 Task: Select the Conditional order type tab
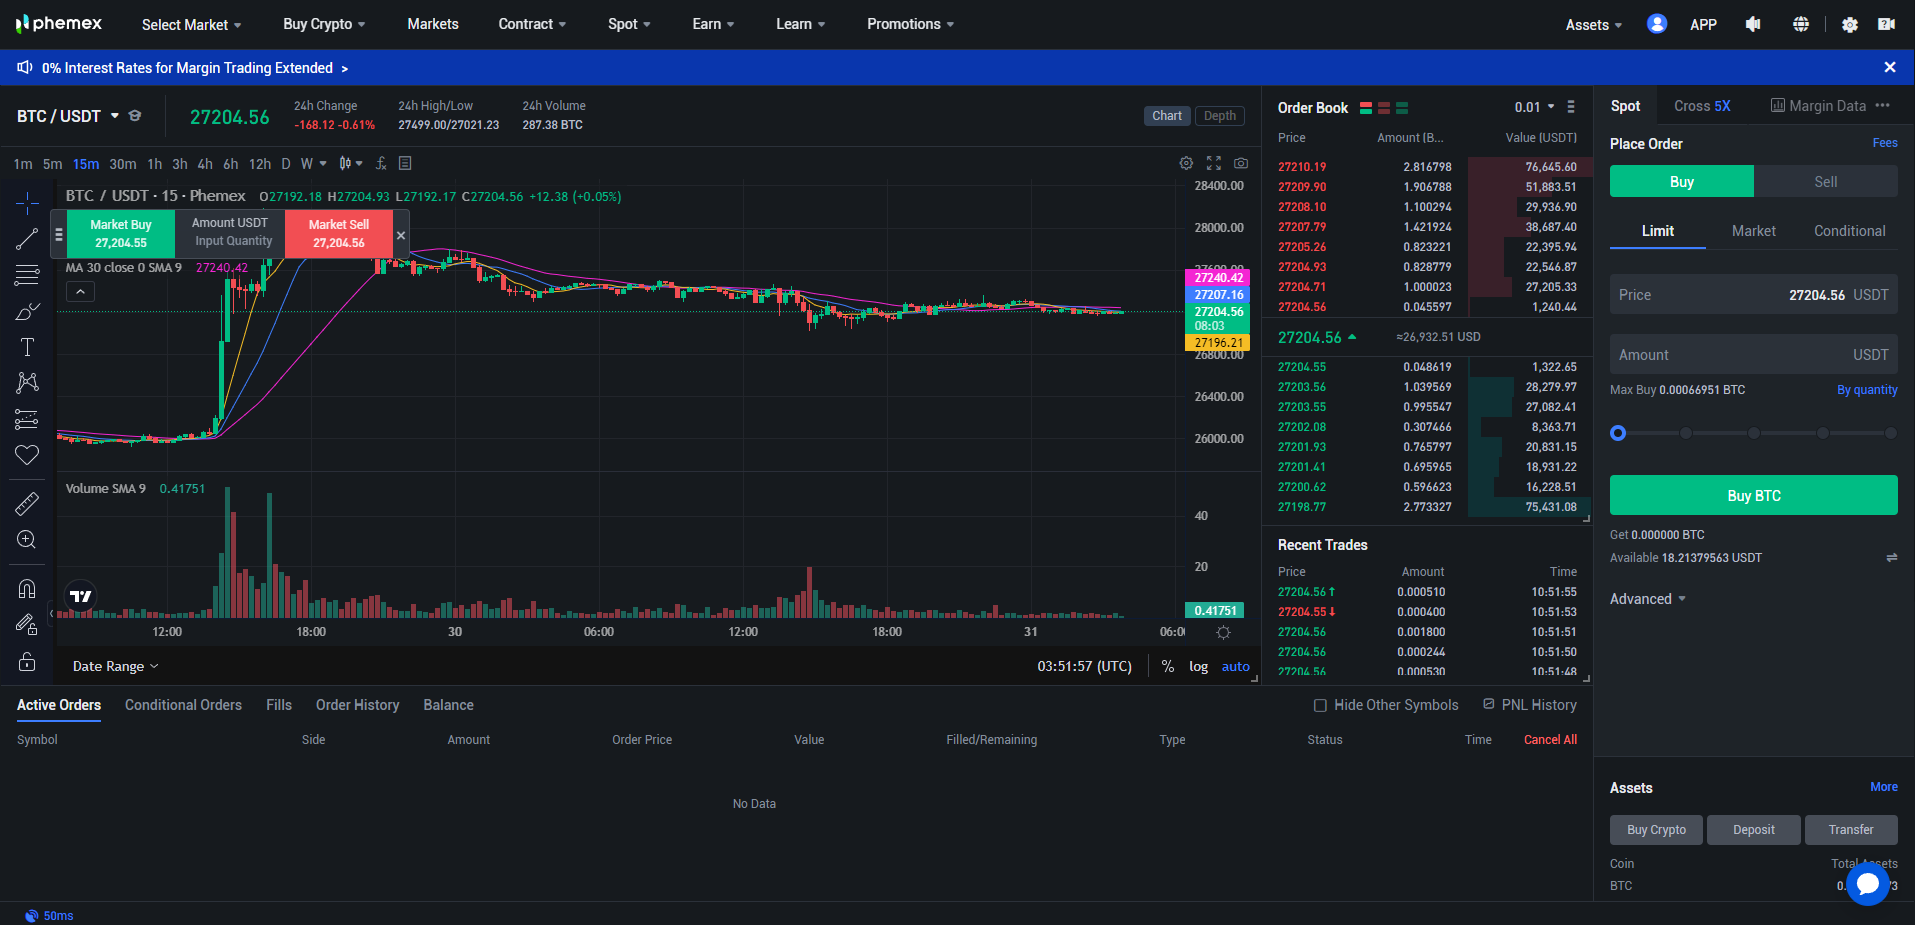[1850, 231]
